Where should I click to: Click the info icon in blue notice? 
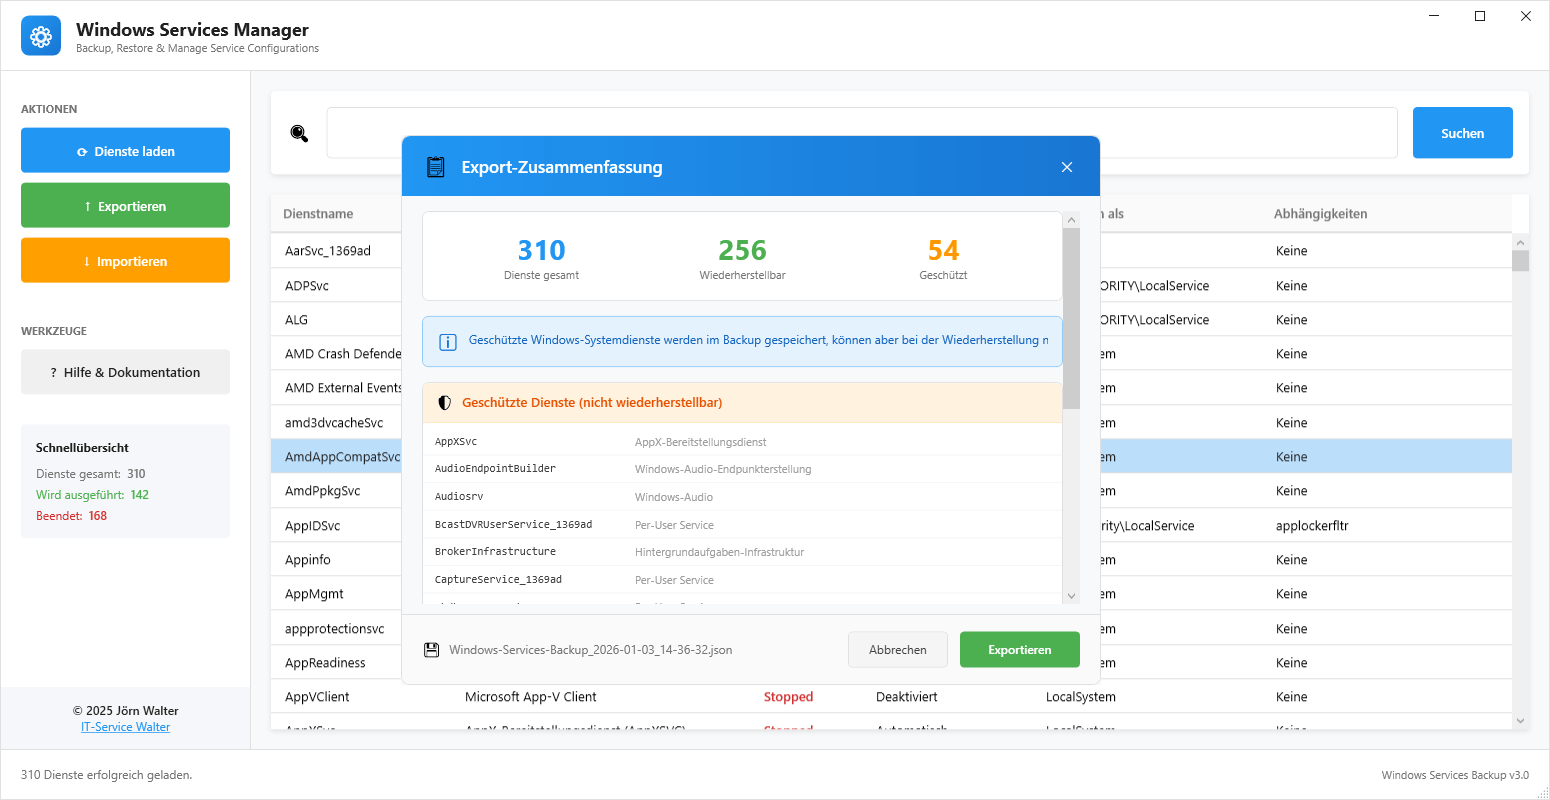coord(448,341)
